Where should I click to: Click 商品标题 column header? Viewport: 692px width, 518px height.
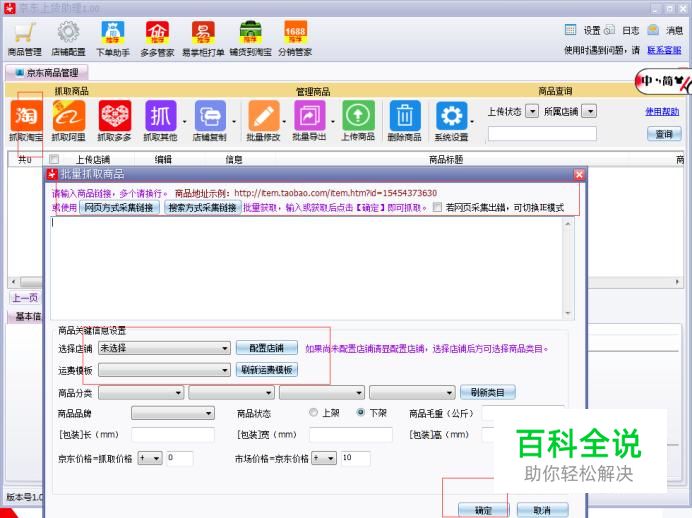pyautogui.click(x=446, y=159)
